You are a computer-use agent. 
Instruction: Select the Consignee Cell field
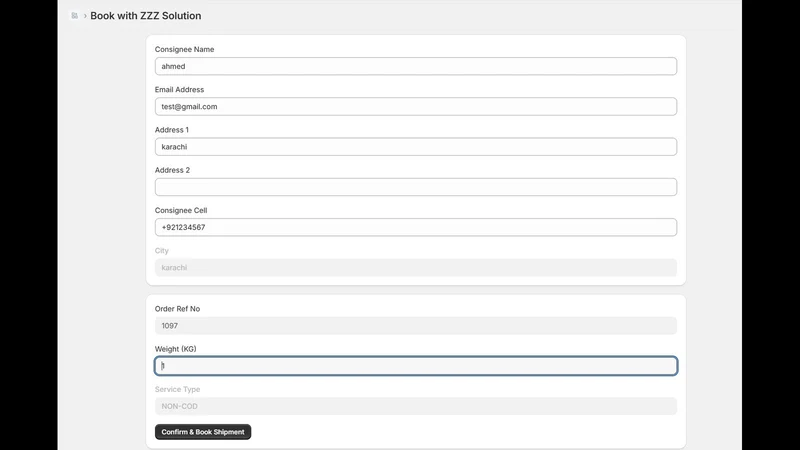click(416, 228)
